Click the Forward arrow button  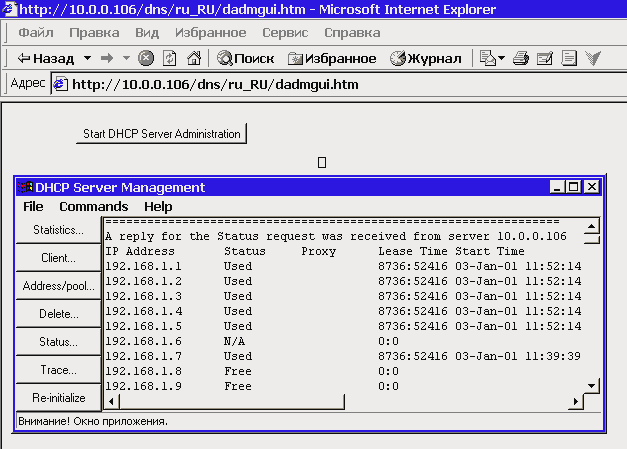pos(107,58)
